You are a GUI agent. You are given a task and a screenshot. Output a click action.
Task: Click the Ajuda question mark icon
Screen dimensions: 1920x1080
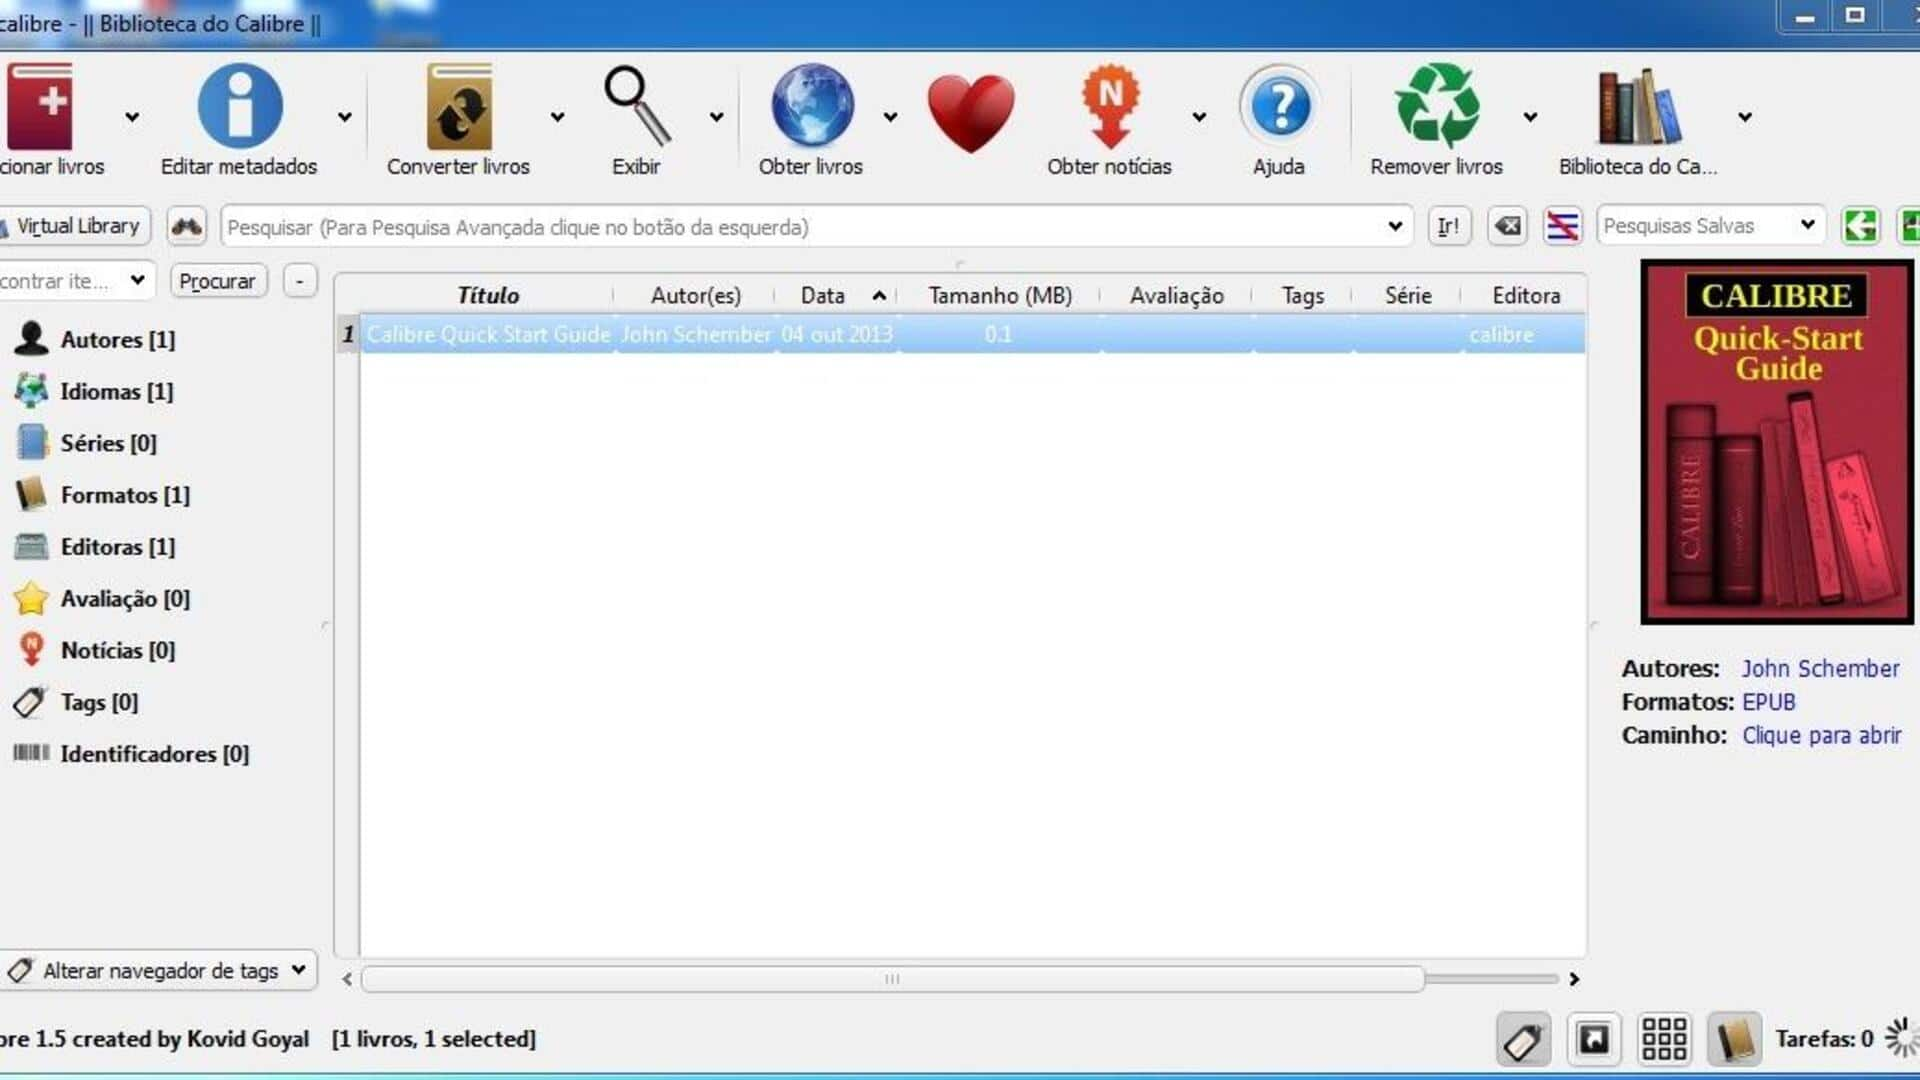(1280, 106)
